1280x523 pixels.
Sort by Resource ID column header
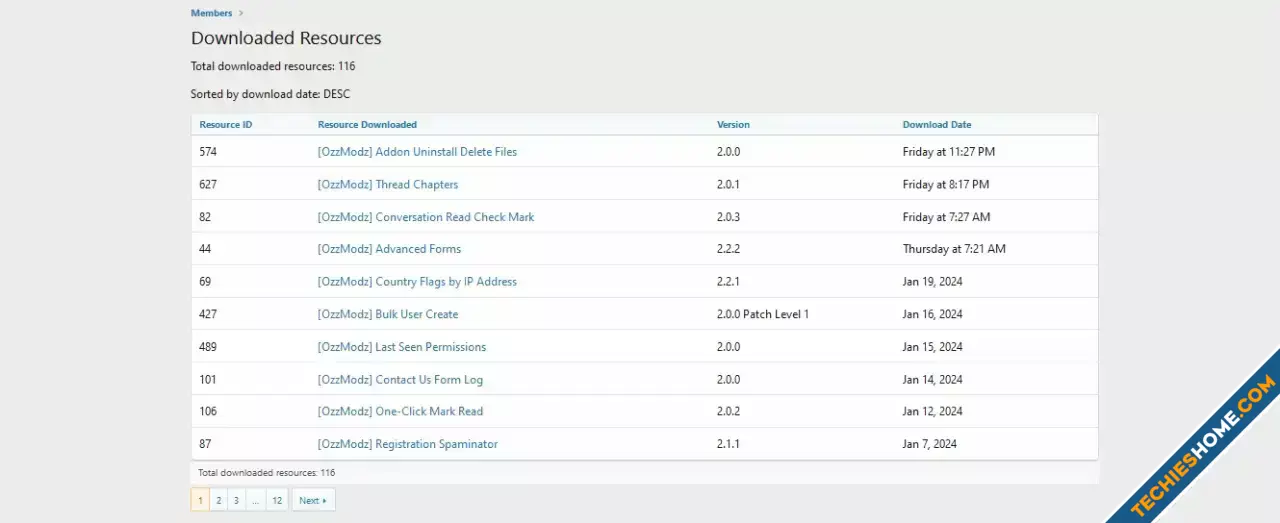(226, 125)
